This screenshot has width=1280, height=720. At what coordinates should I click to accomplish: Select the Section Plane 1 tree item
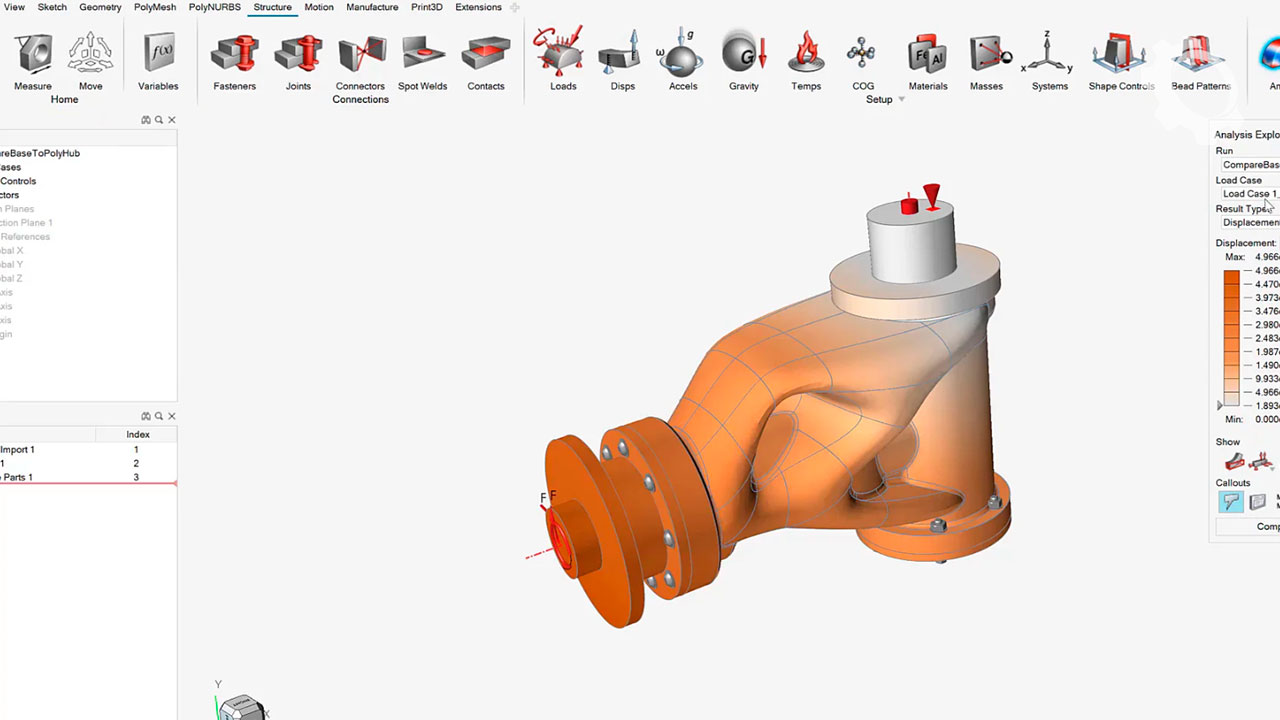(x=26, y=223)
